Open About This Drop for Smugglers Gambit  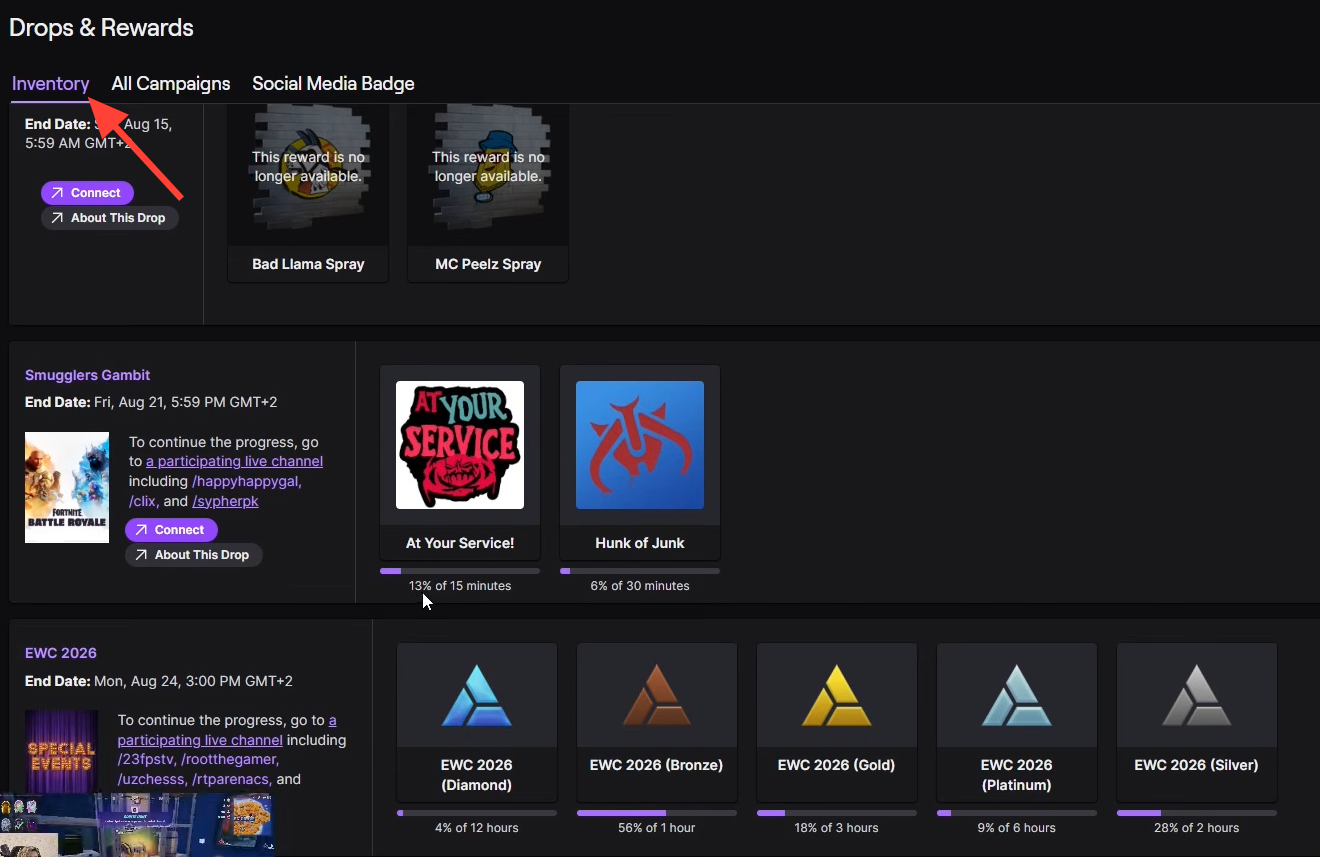tap(194, 555)
